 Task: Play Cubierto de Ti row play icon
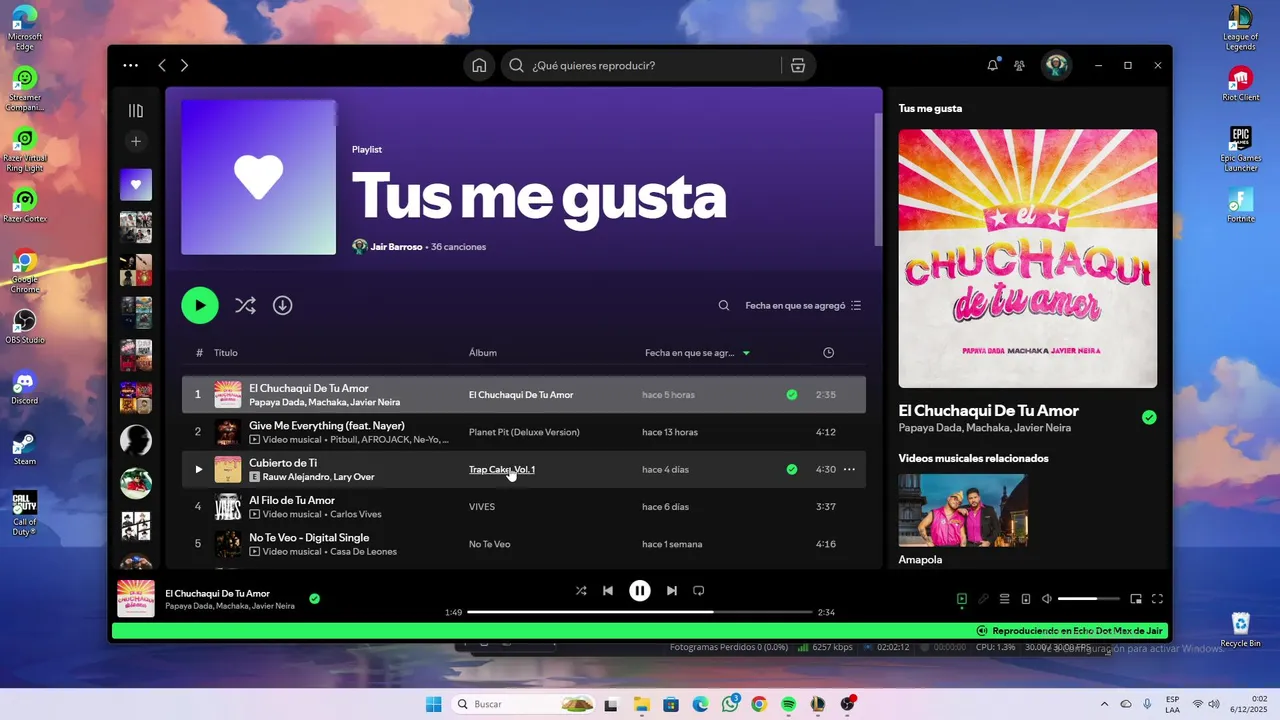point(198,469)
